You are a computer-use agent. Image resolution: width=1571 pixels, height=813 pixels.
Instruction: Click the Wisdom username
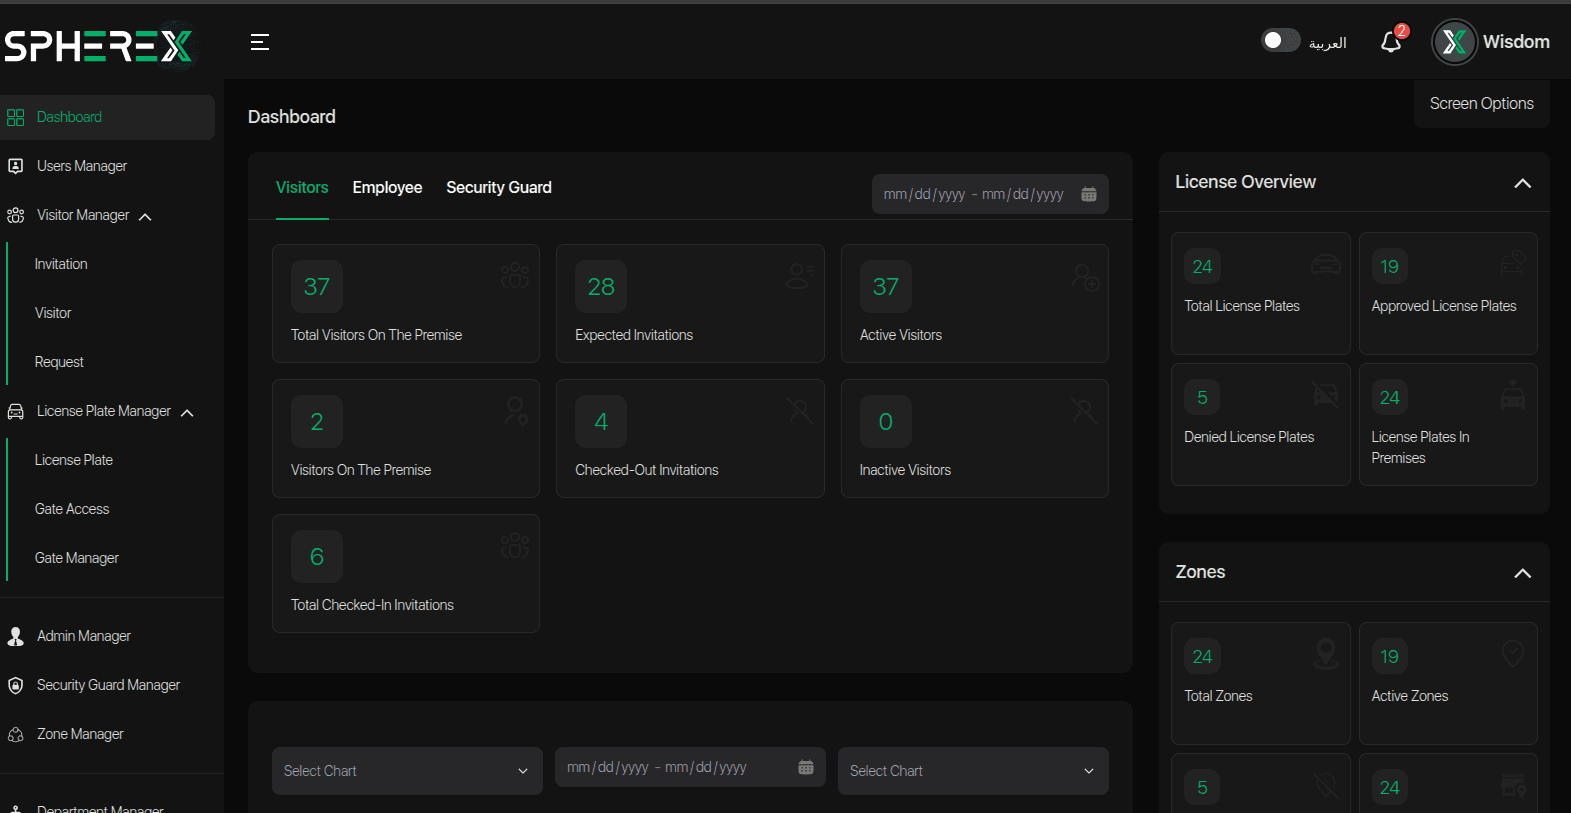(x=1516, y=42)
